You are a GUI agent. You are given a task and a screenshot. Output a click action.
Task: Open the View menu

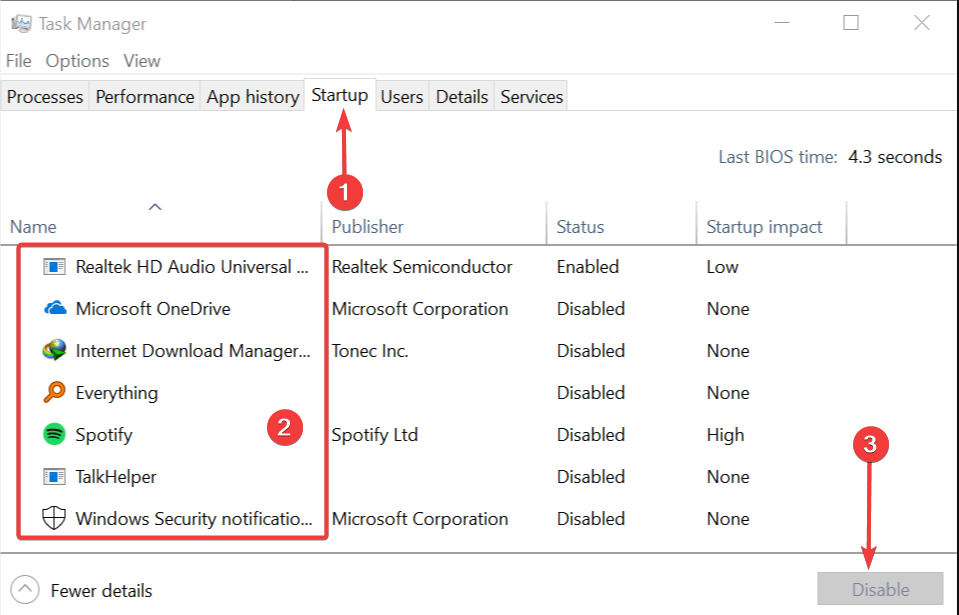[x=142, y=61]
